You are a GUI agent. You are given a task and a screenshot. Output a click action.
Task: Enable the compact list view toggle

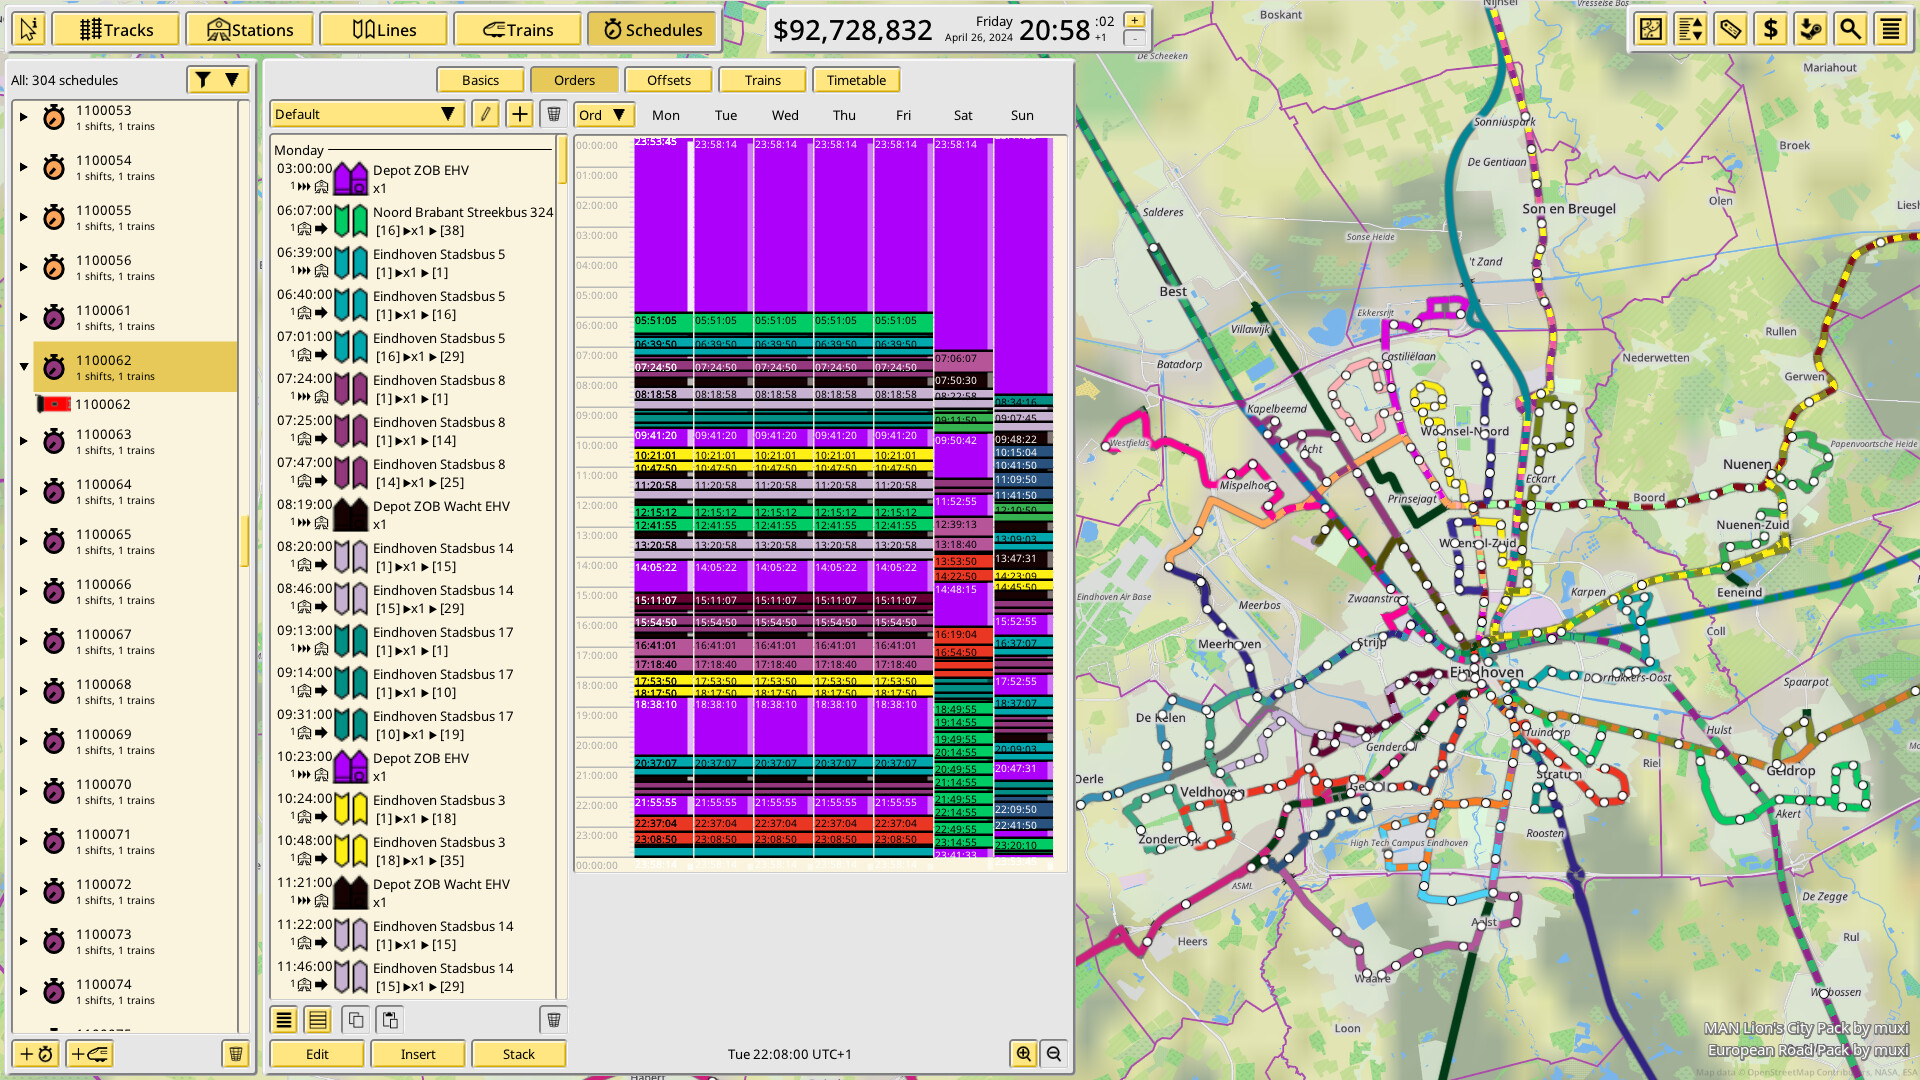(284, 1019)
